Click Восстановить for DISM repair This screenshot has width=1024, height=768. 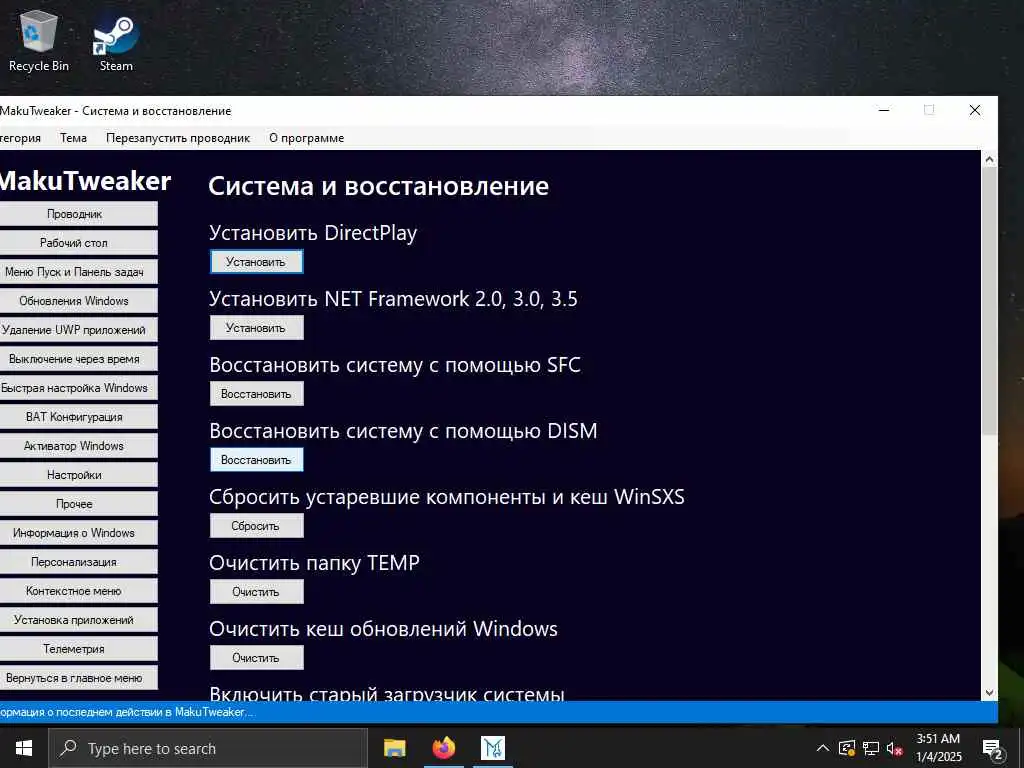click(x=256, y=460)
